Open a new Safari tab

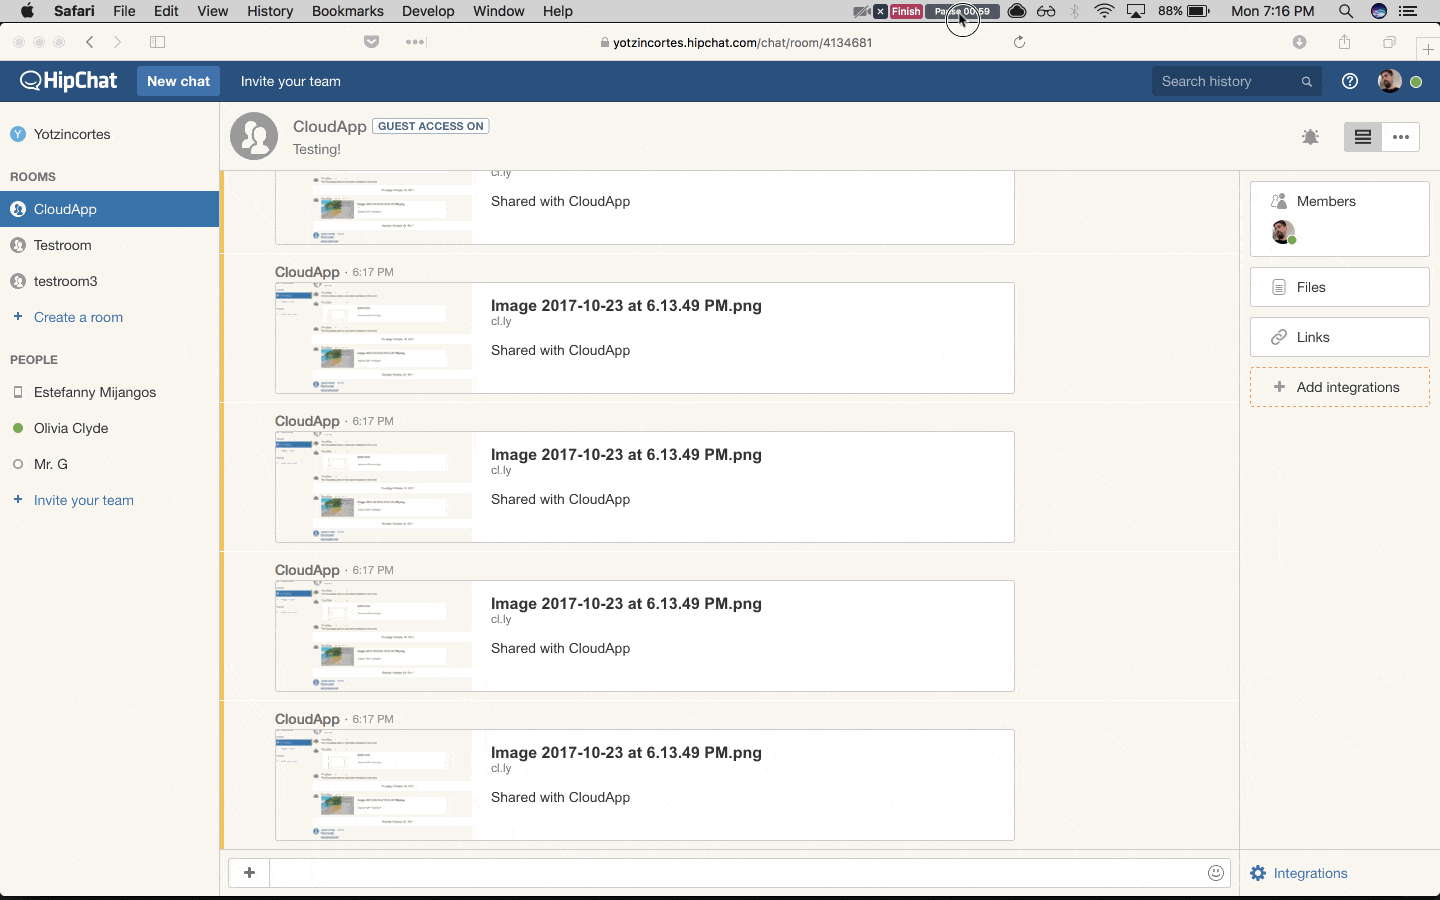click(1428, 49)
